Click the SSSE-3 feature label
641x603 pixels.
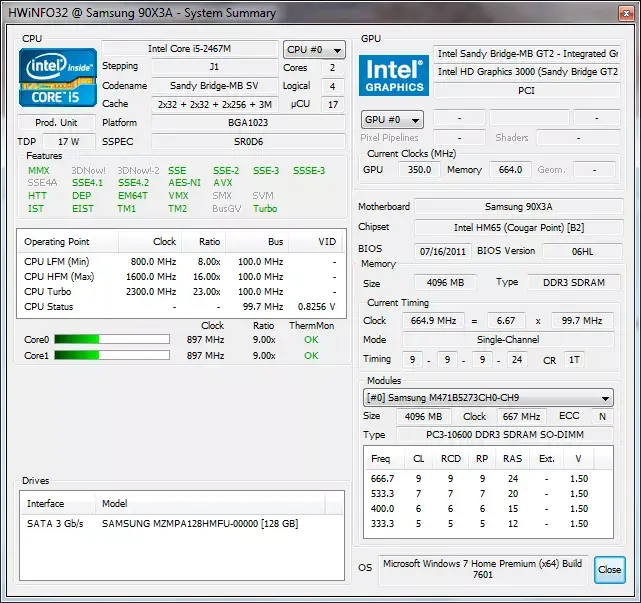[x=309, y=170]
